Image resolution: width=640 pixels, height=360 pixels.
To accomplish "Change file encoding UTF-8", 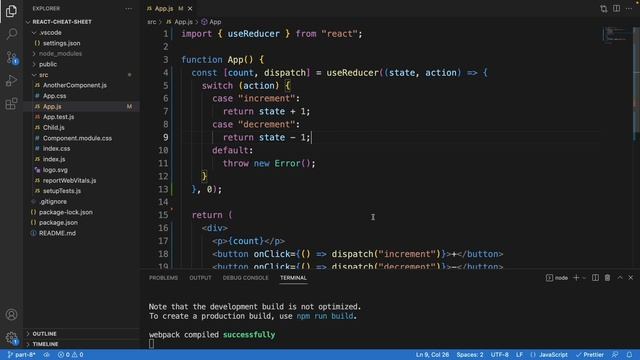I will (x=500, y=355).
